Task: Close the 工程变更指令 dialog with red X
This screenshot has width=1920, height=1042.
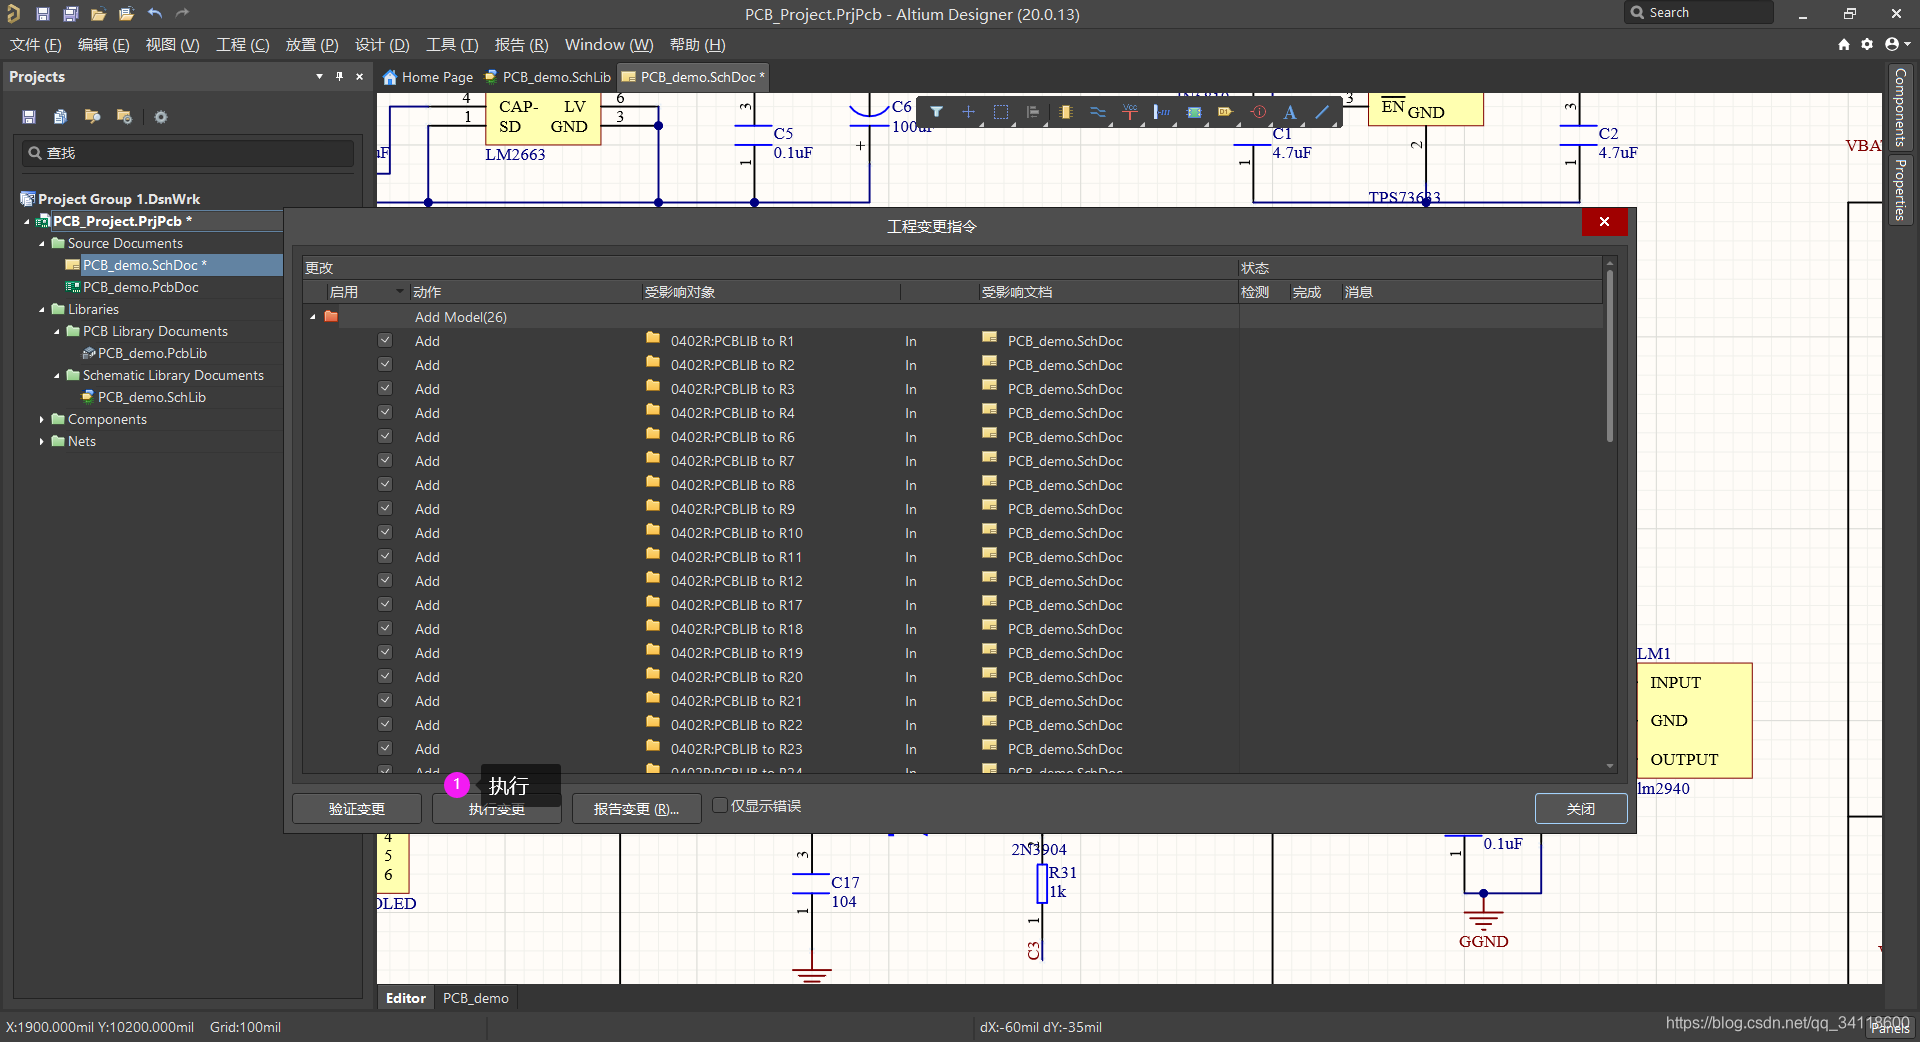Action: pyautogui.click(x=1604, y=222)
